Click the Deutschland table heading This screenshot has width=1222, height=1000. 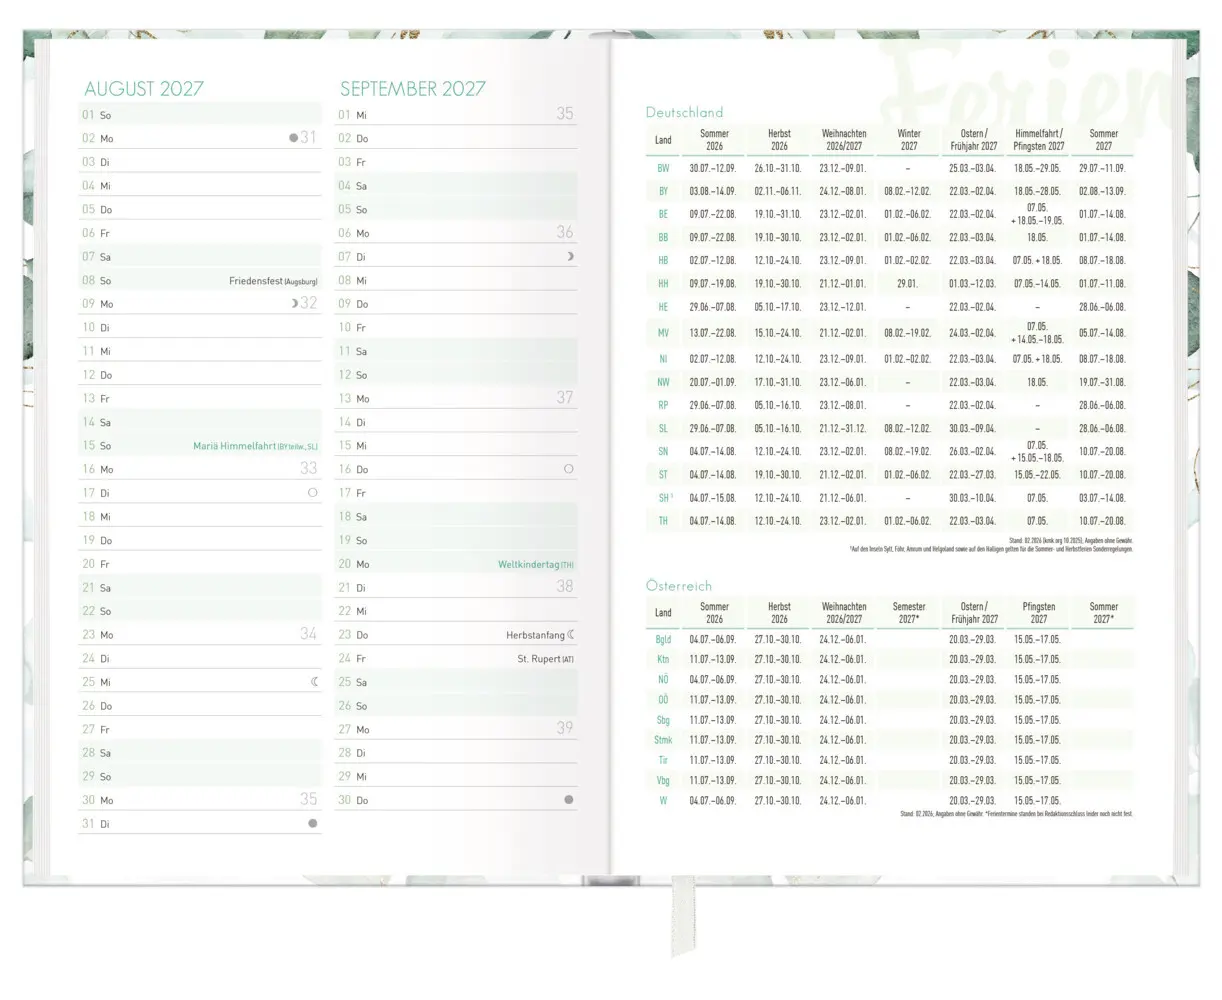(684, 113)
